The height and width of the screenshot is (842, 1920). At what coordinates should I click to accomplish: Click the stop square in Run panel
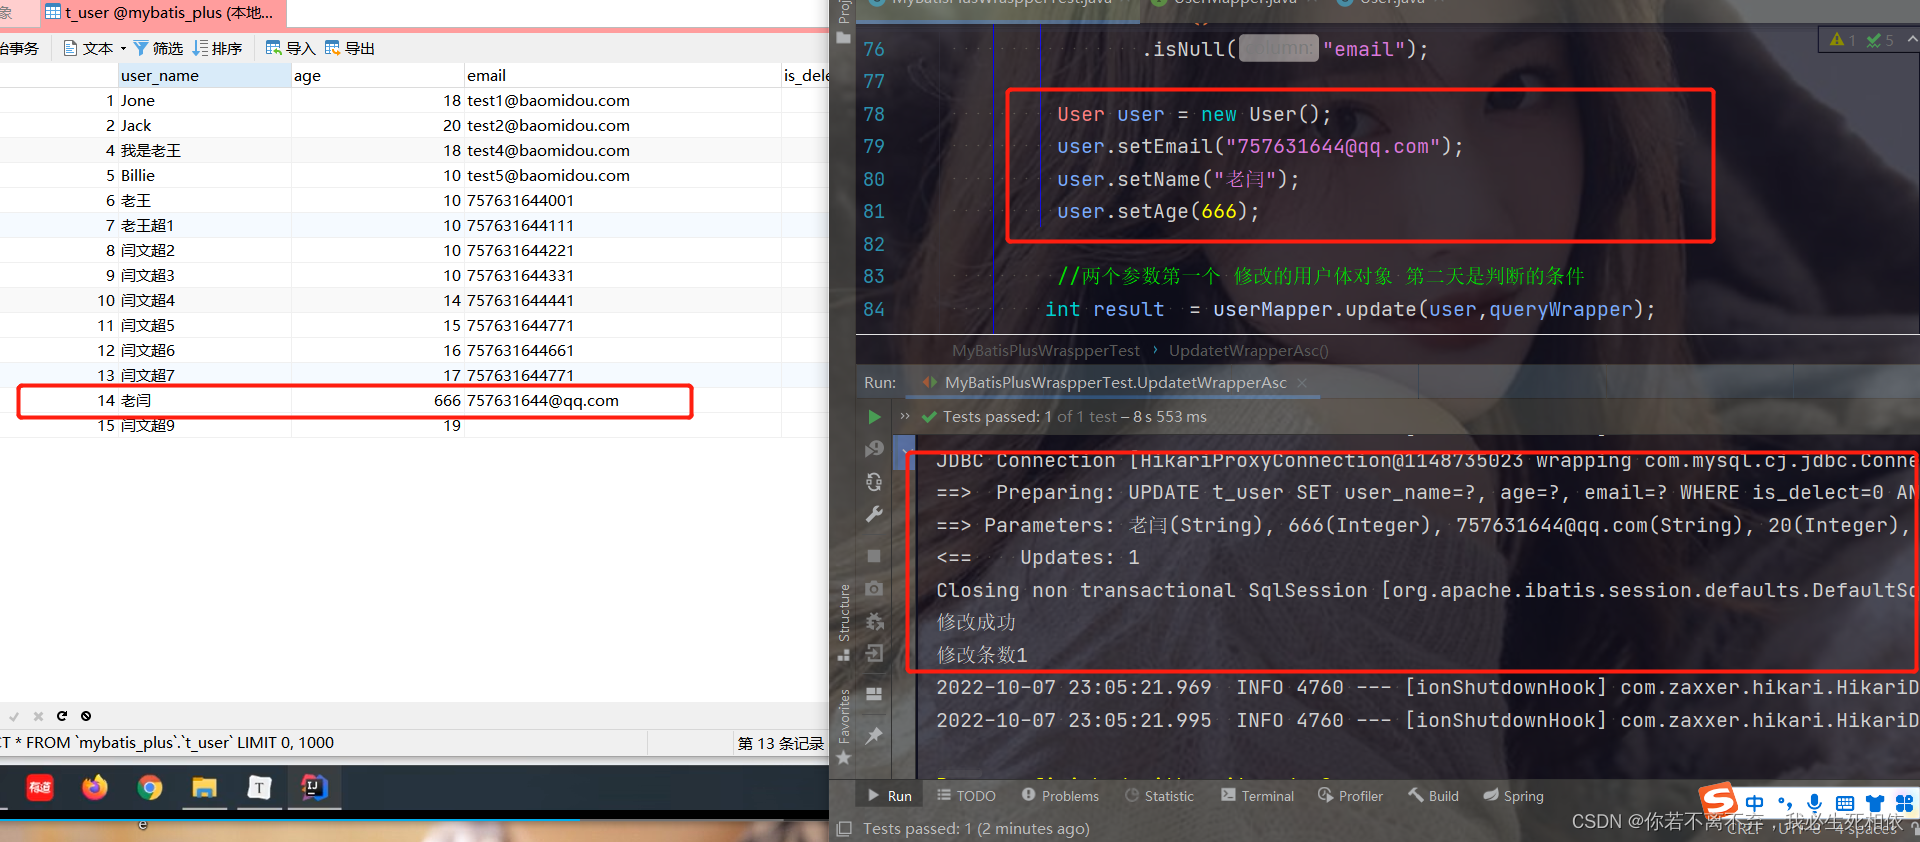click(874, 555)
